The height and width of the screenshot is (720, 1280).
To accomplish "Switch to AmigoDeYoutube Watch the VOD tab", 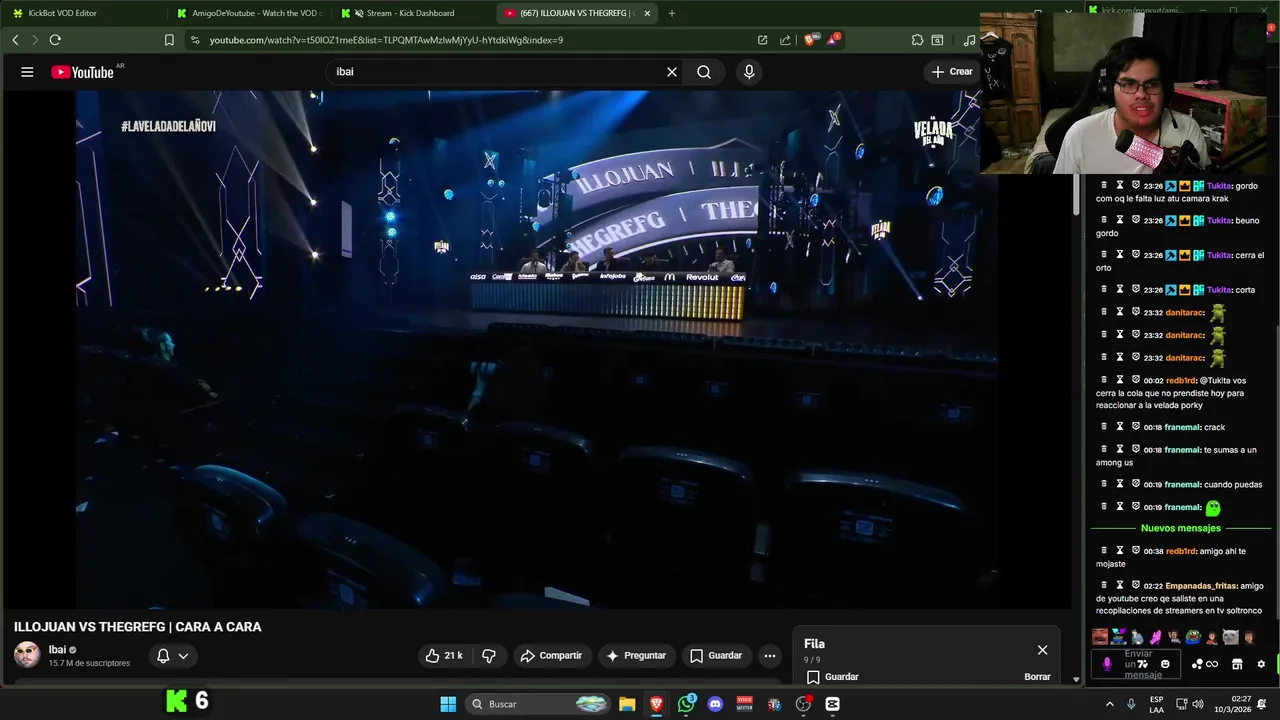I will click(250, 13).
